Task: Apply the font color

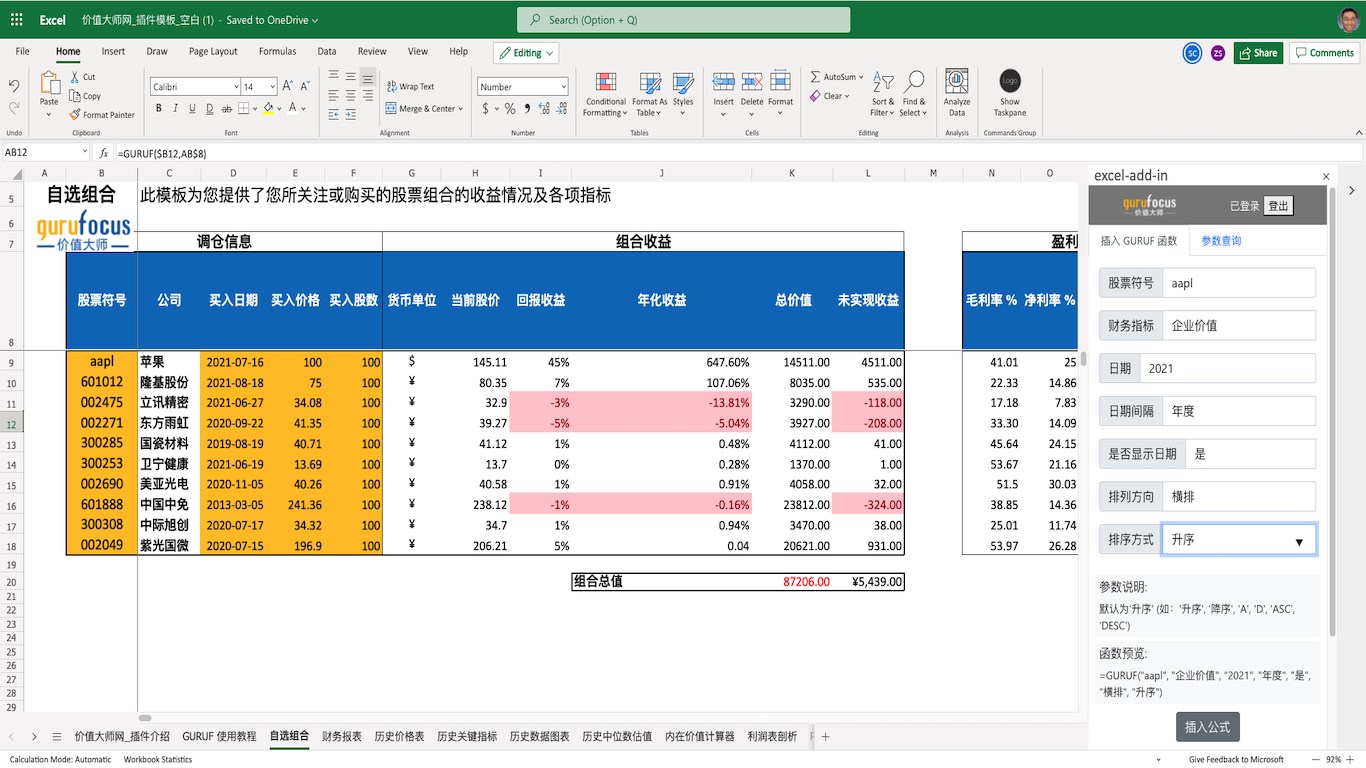Action: pos(293,108)
